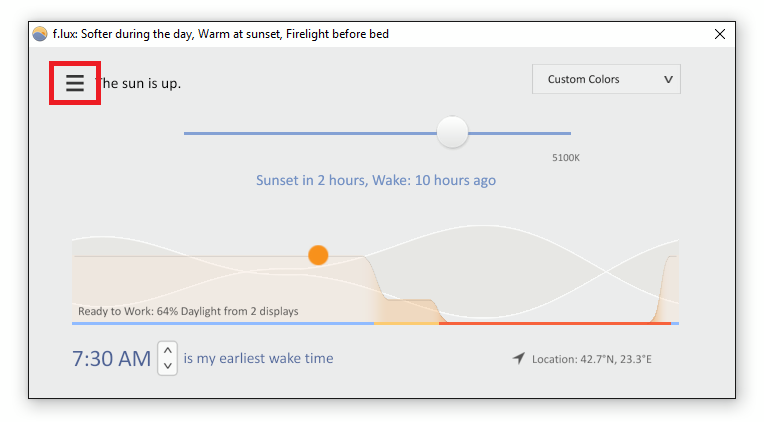Close the f.lux window

click(x=720, y=34)
